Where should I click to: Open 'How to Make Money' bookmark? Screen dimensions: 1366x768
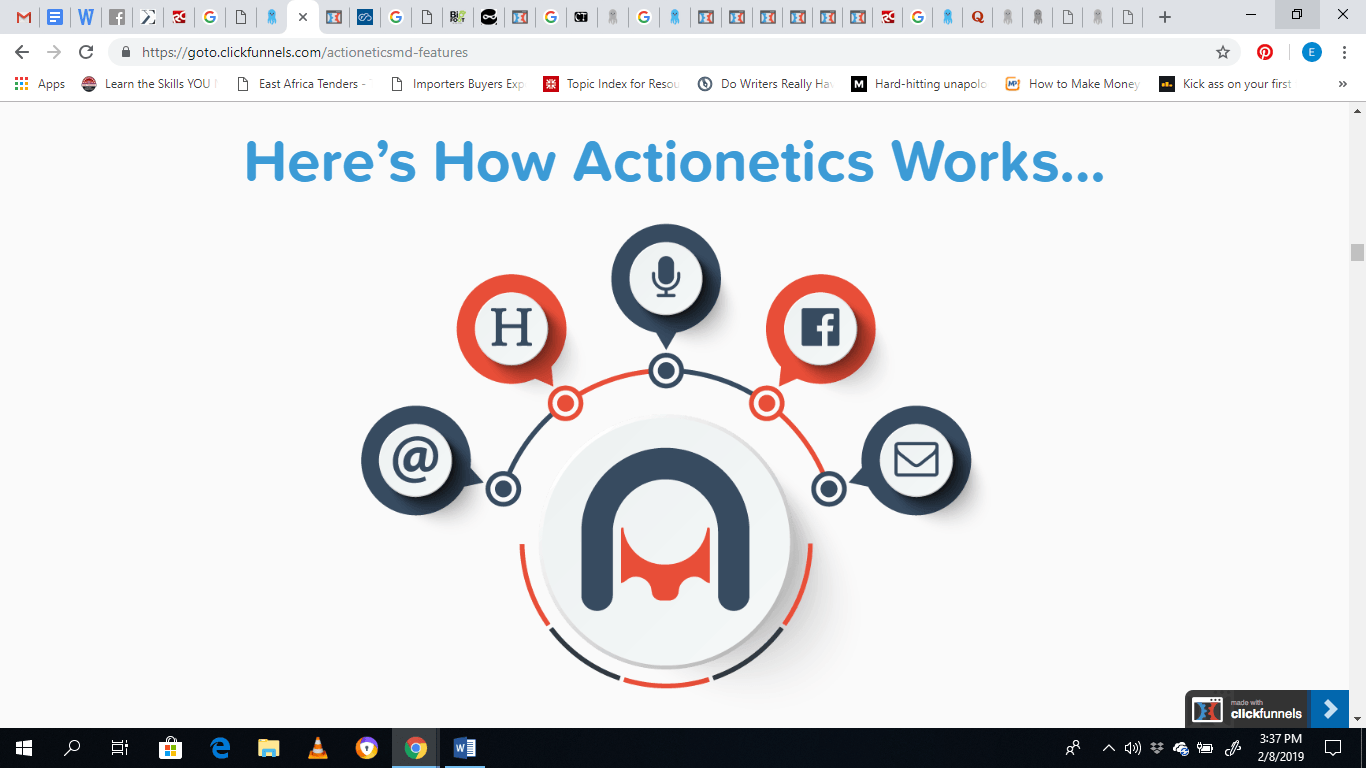(x=1074, y=84)
